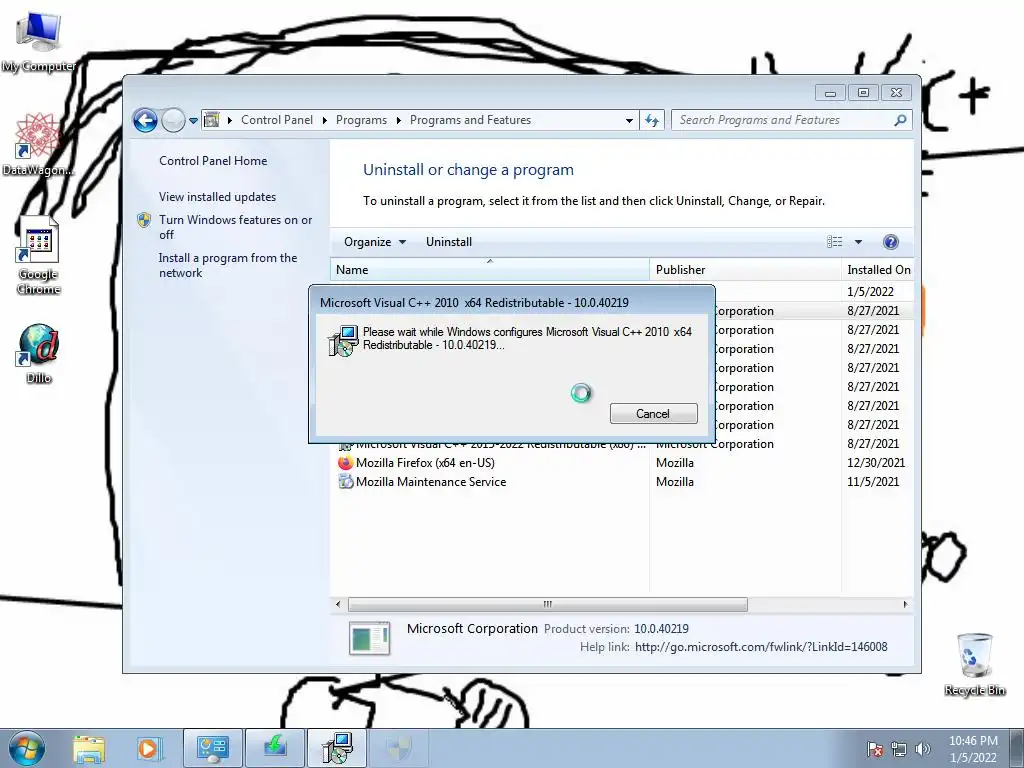
Task: Click the Cancel button in the installer dialog
Action: click(653, 413)
